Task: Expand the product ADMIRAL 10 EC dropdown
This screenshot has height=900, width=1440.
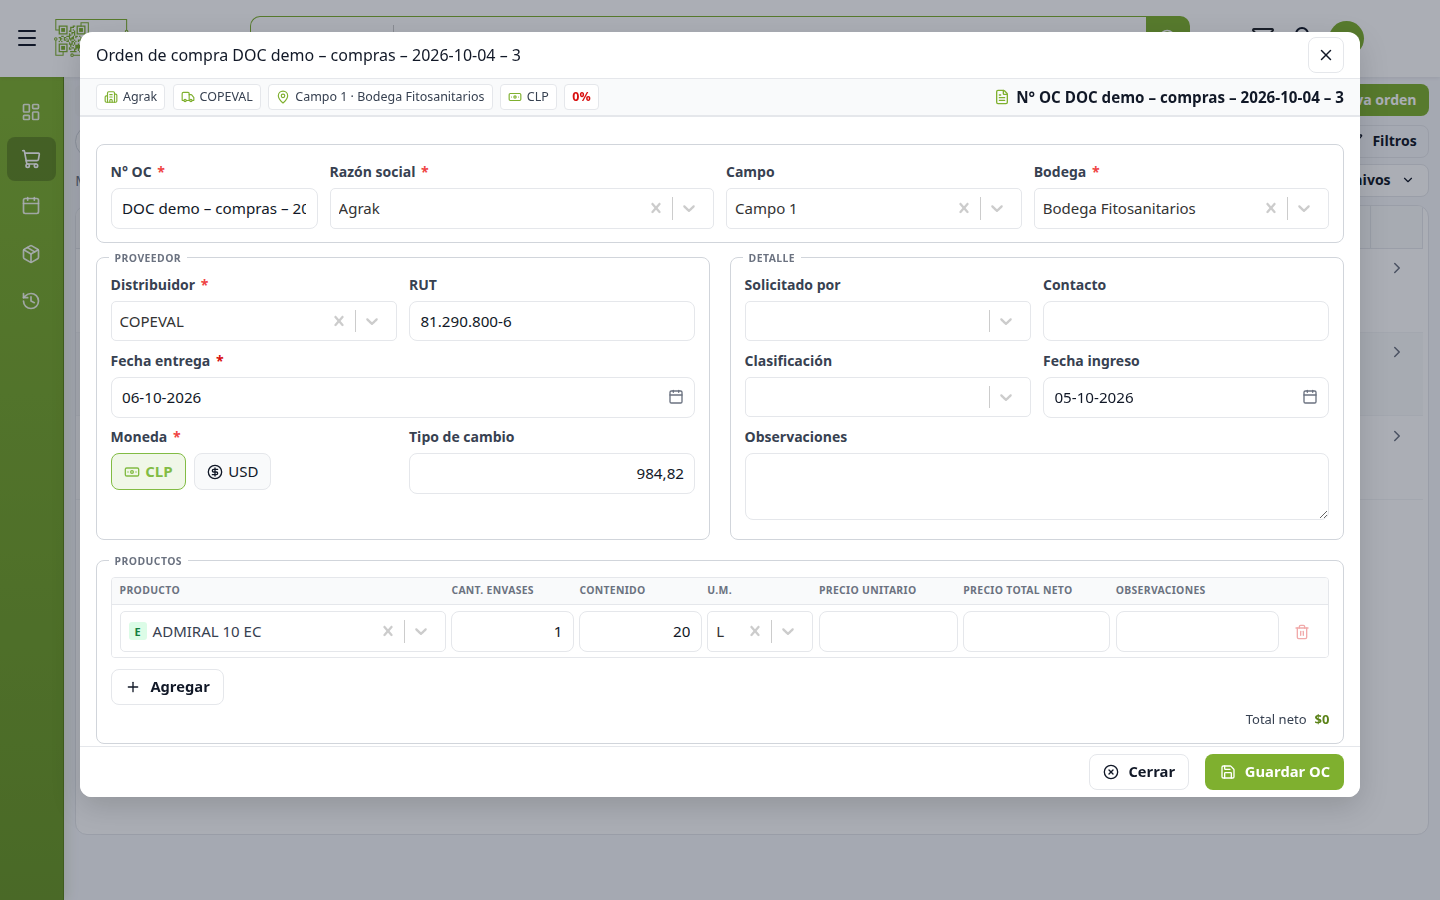Action: click(x=422, y=632)
